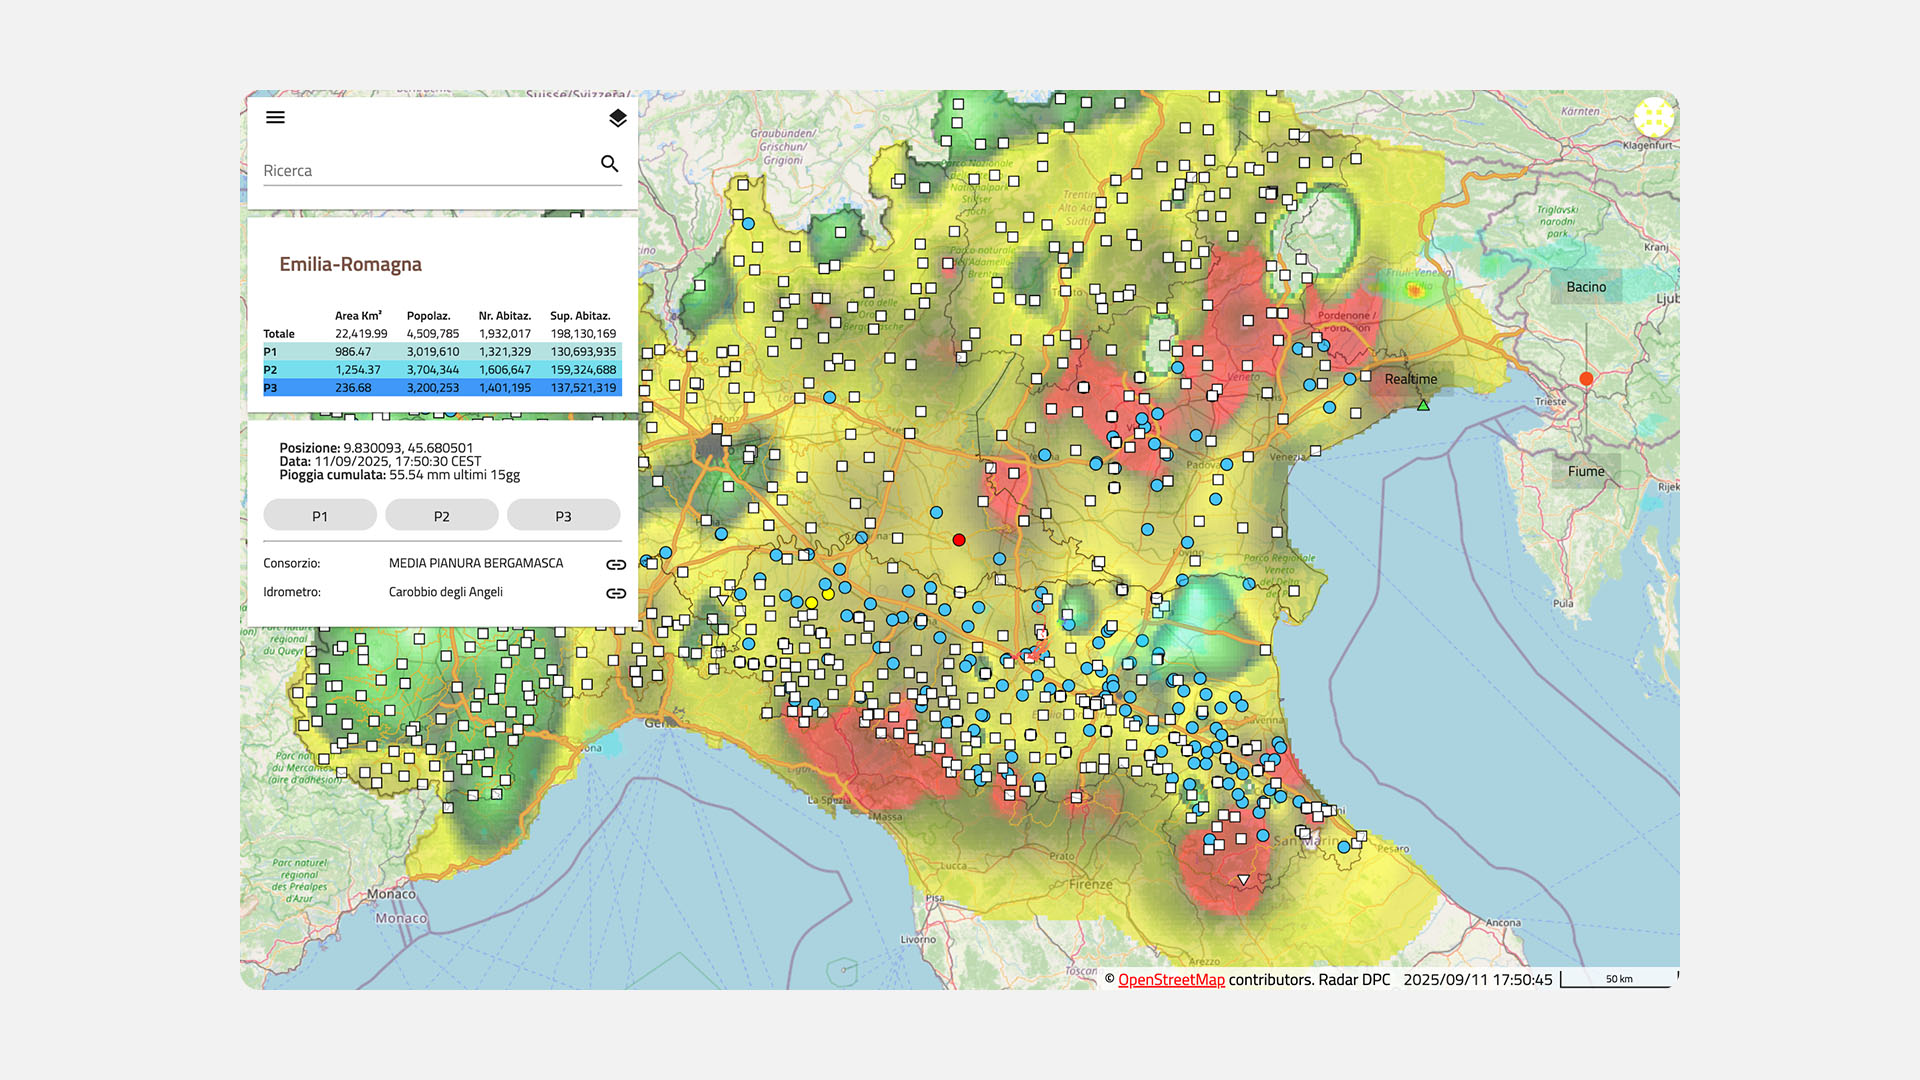Click the green triangle marker near Realtime

[x=1423, y=405]
